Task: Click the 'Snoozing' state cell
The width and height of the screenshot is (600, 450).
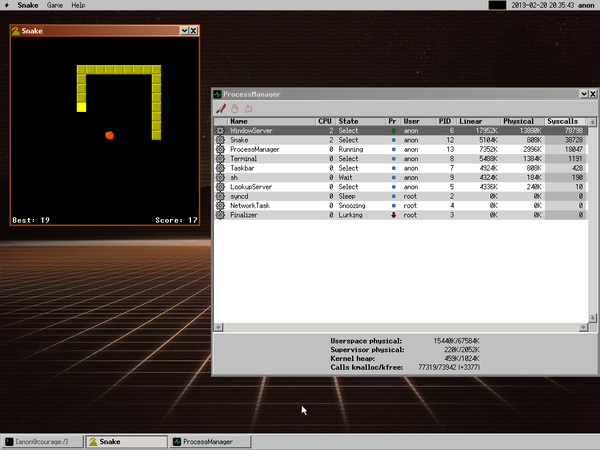Action: click(352, 205)
